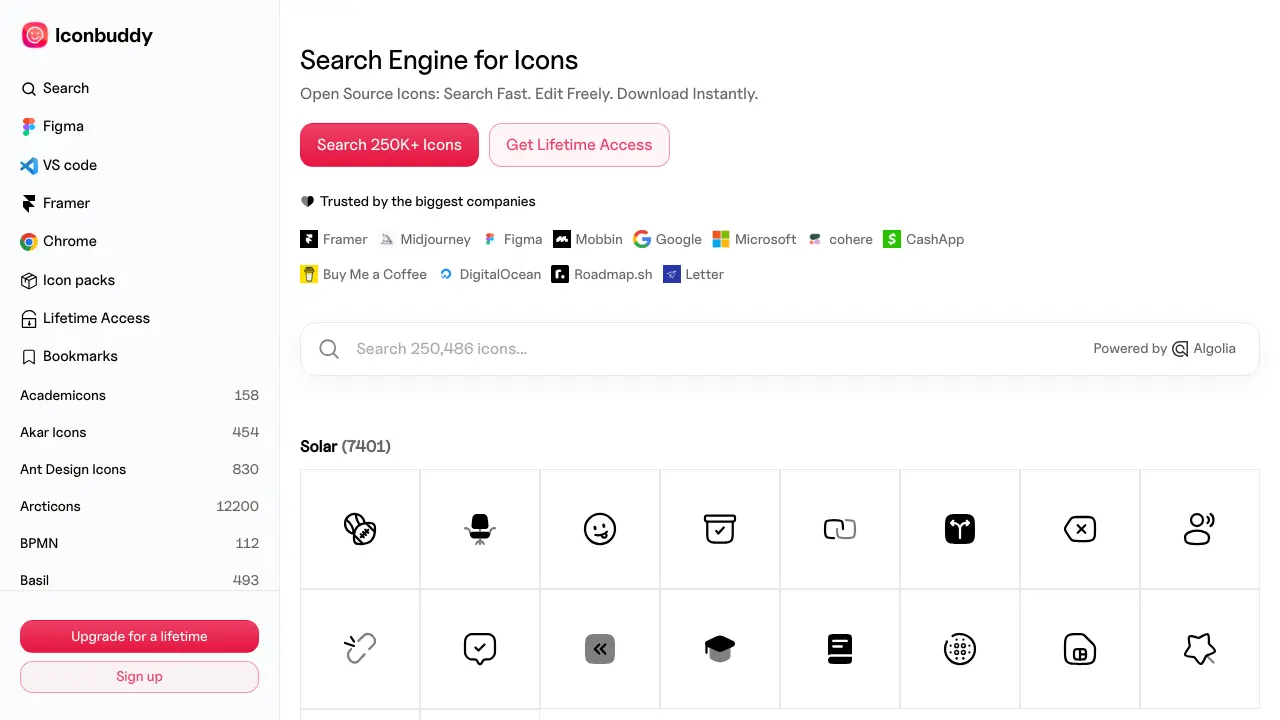The image size is (1280, 720).
Task: Open the Arcticons pack in sidebar list
Action: pos(139,506)
